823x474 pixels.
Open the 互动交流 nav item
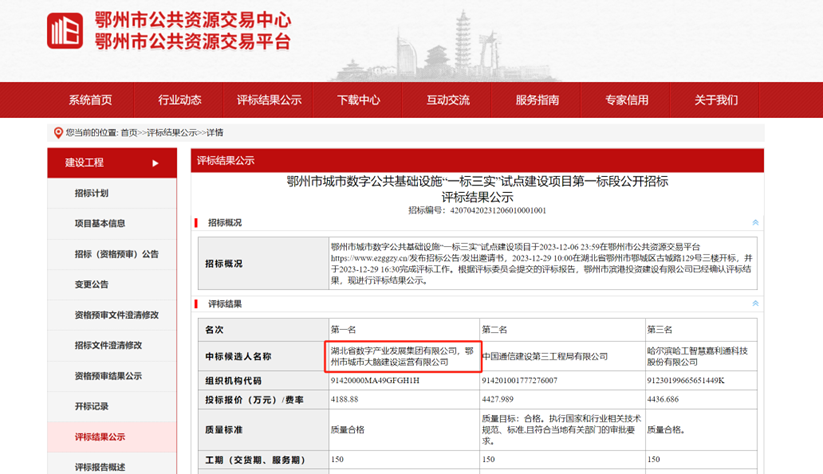click(x=448, y=100)
